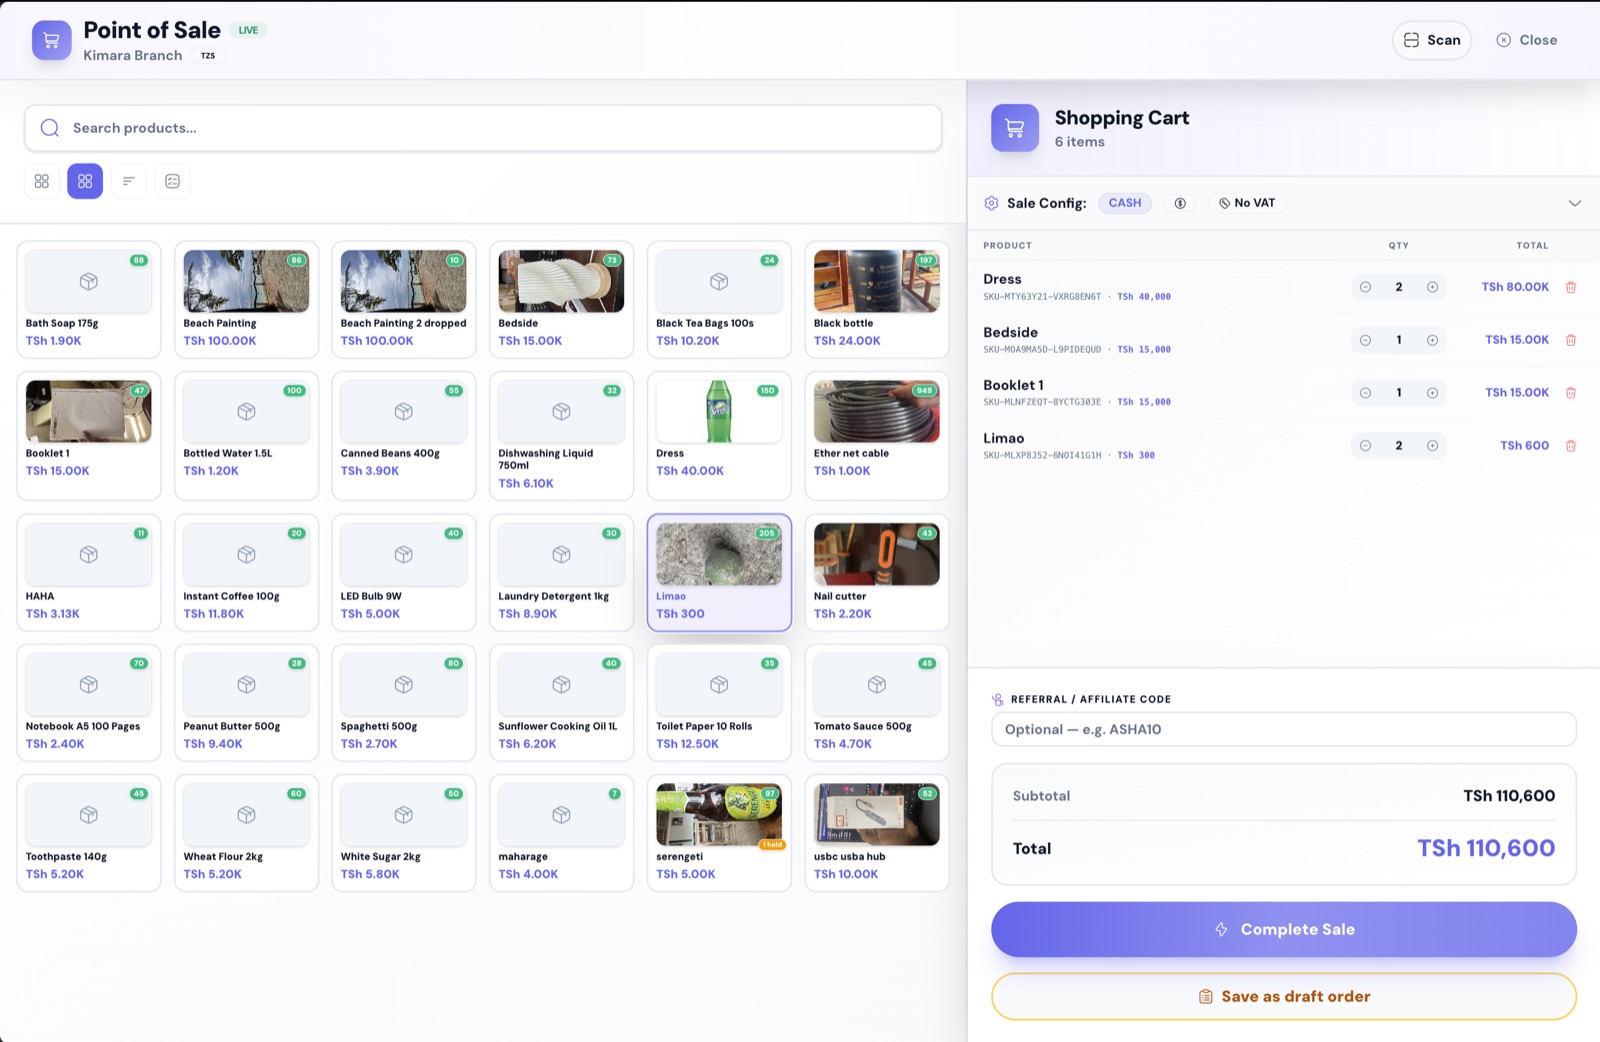The image size is (1600, 1042).
Task: Select the active compact grid view icon
Action: (x=85, y=181)
